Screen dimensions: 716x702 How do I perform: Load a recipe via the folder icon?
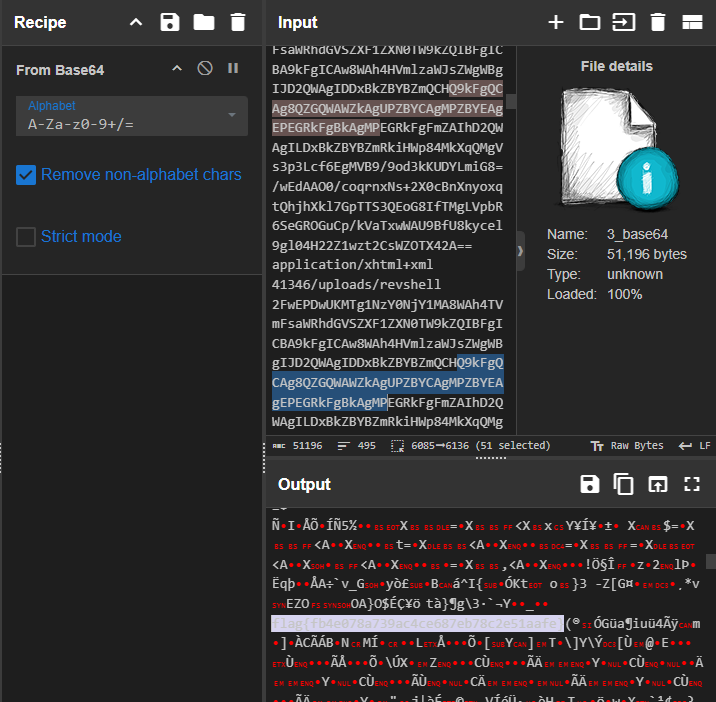point(204,22)
